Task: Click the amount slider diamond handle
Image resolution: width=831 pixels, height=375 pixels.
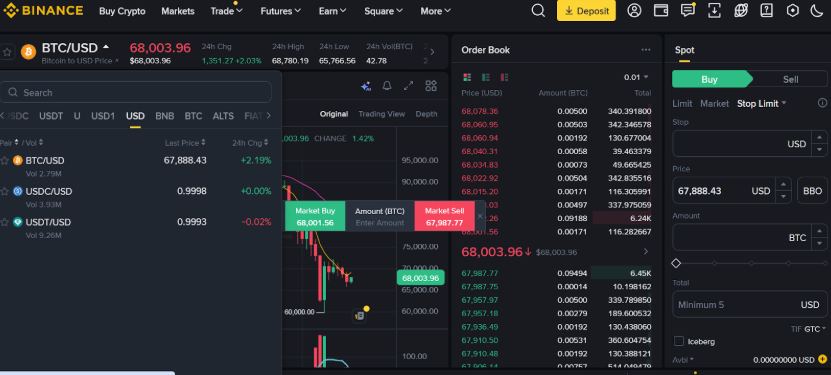Action: point(676,263)
